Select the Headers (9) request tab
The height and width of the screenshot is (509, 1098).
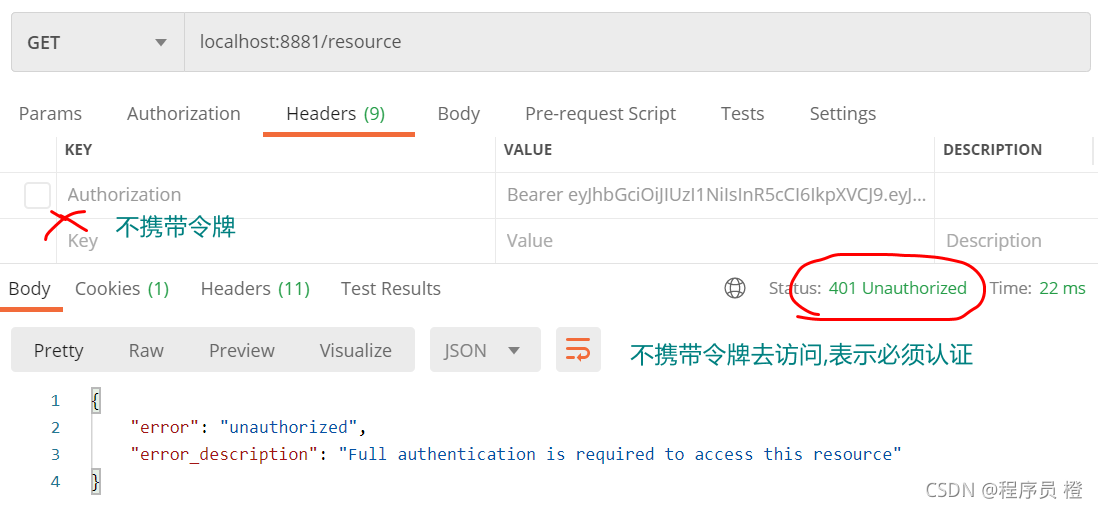coord(336,113)
